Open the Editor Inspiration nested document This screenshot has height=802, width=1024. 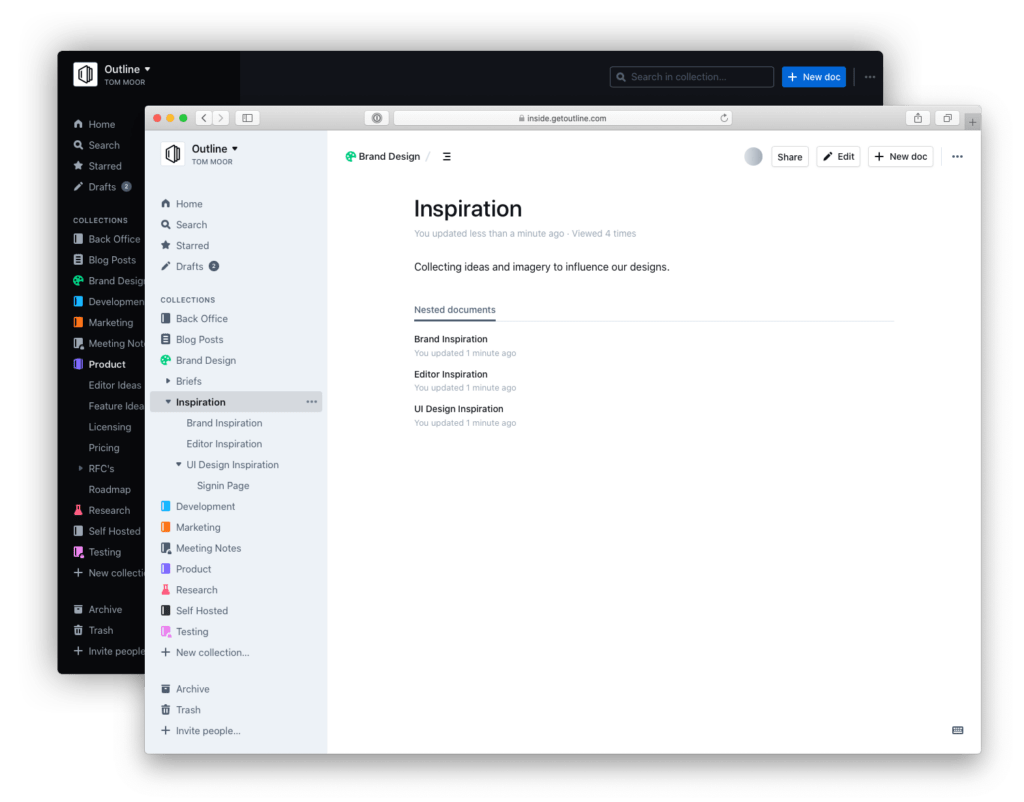pos(451,374)
